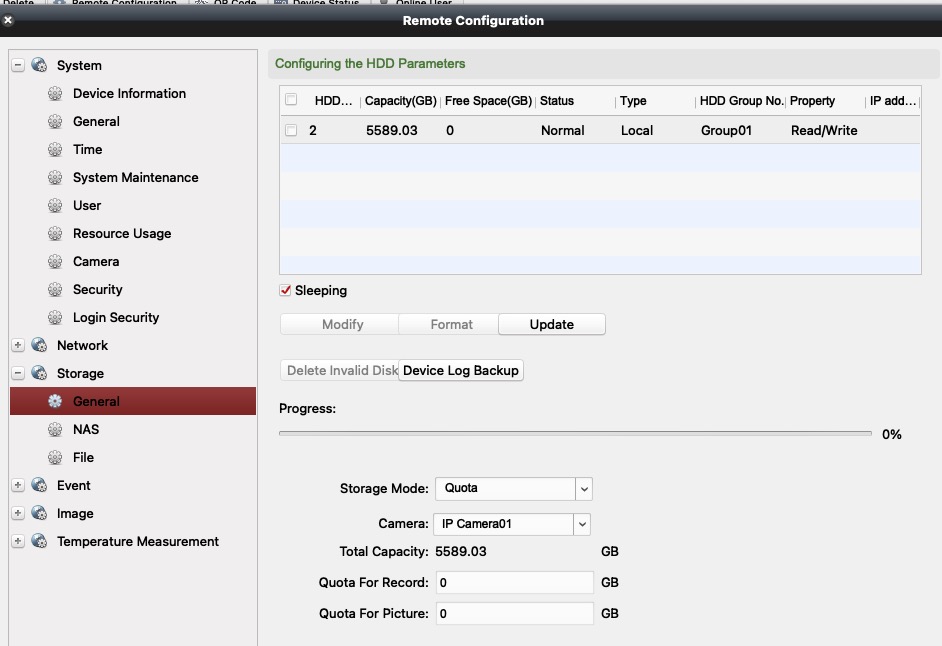The width and height of the screenshot is (942, 646).
Task: Click the format progress bar
Action: (x=575, y=434)
